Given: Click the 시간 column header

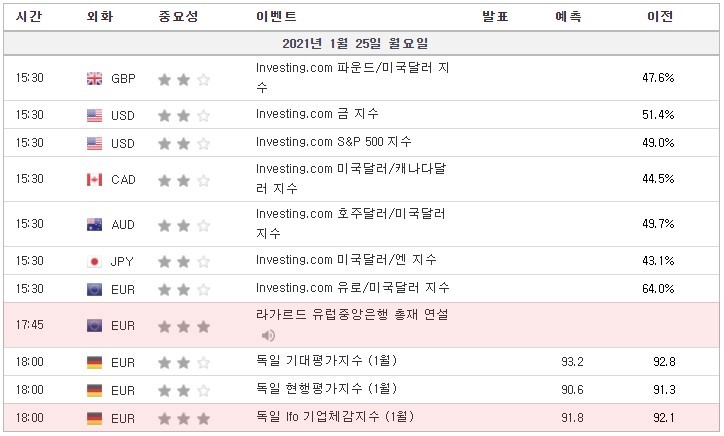Looking at the screenshot, I should pos(29,17).
